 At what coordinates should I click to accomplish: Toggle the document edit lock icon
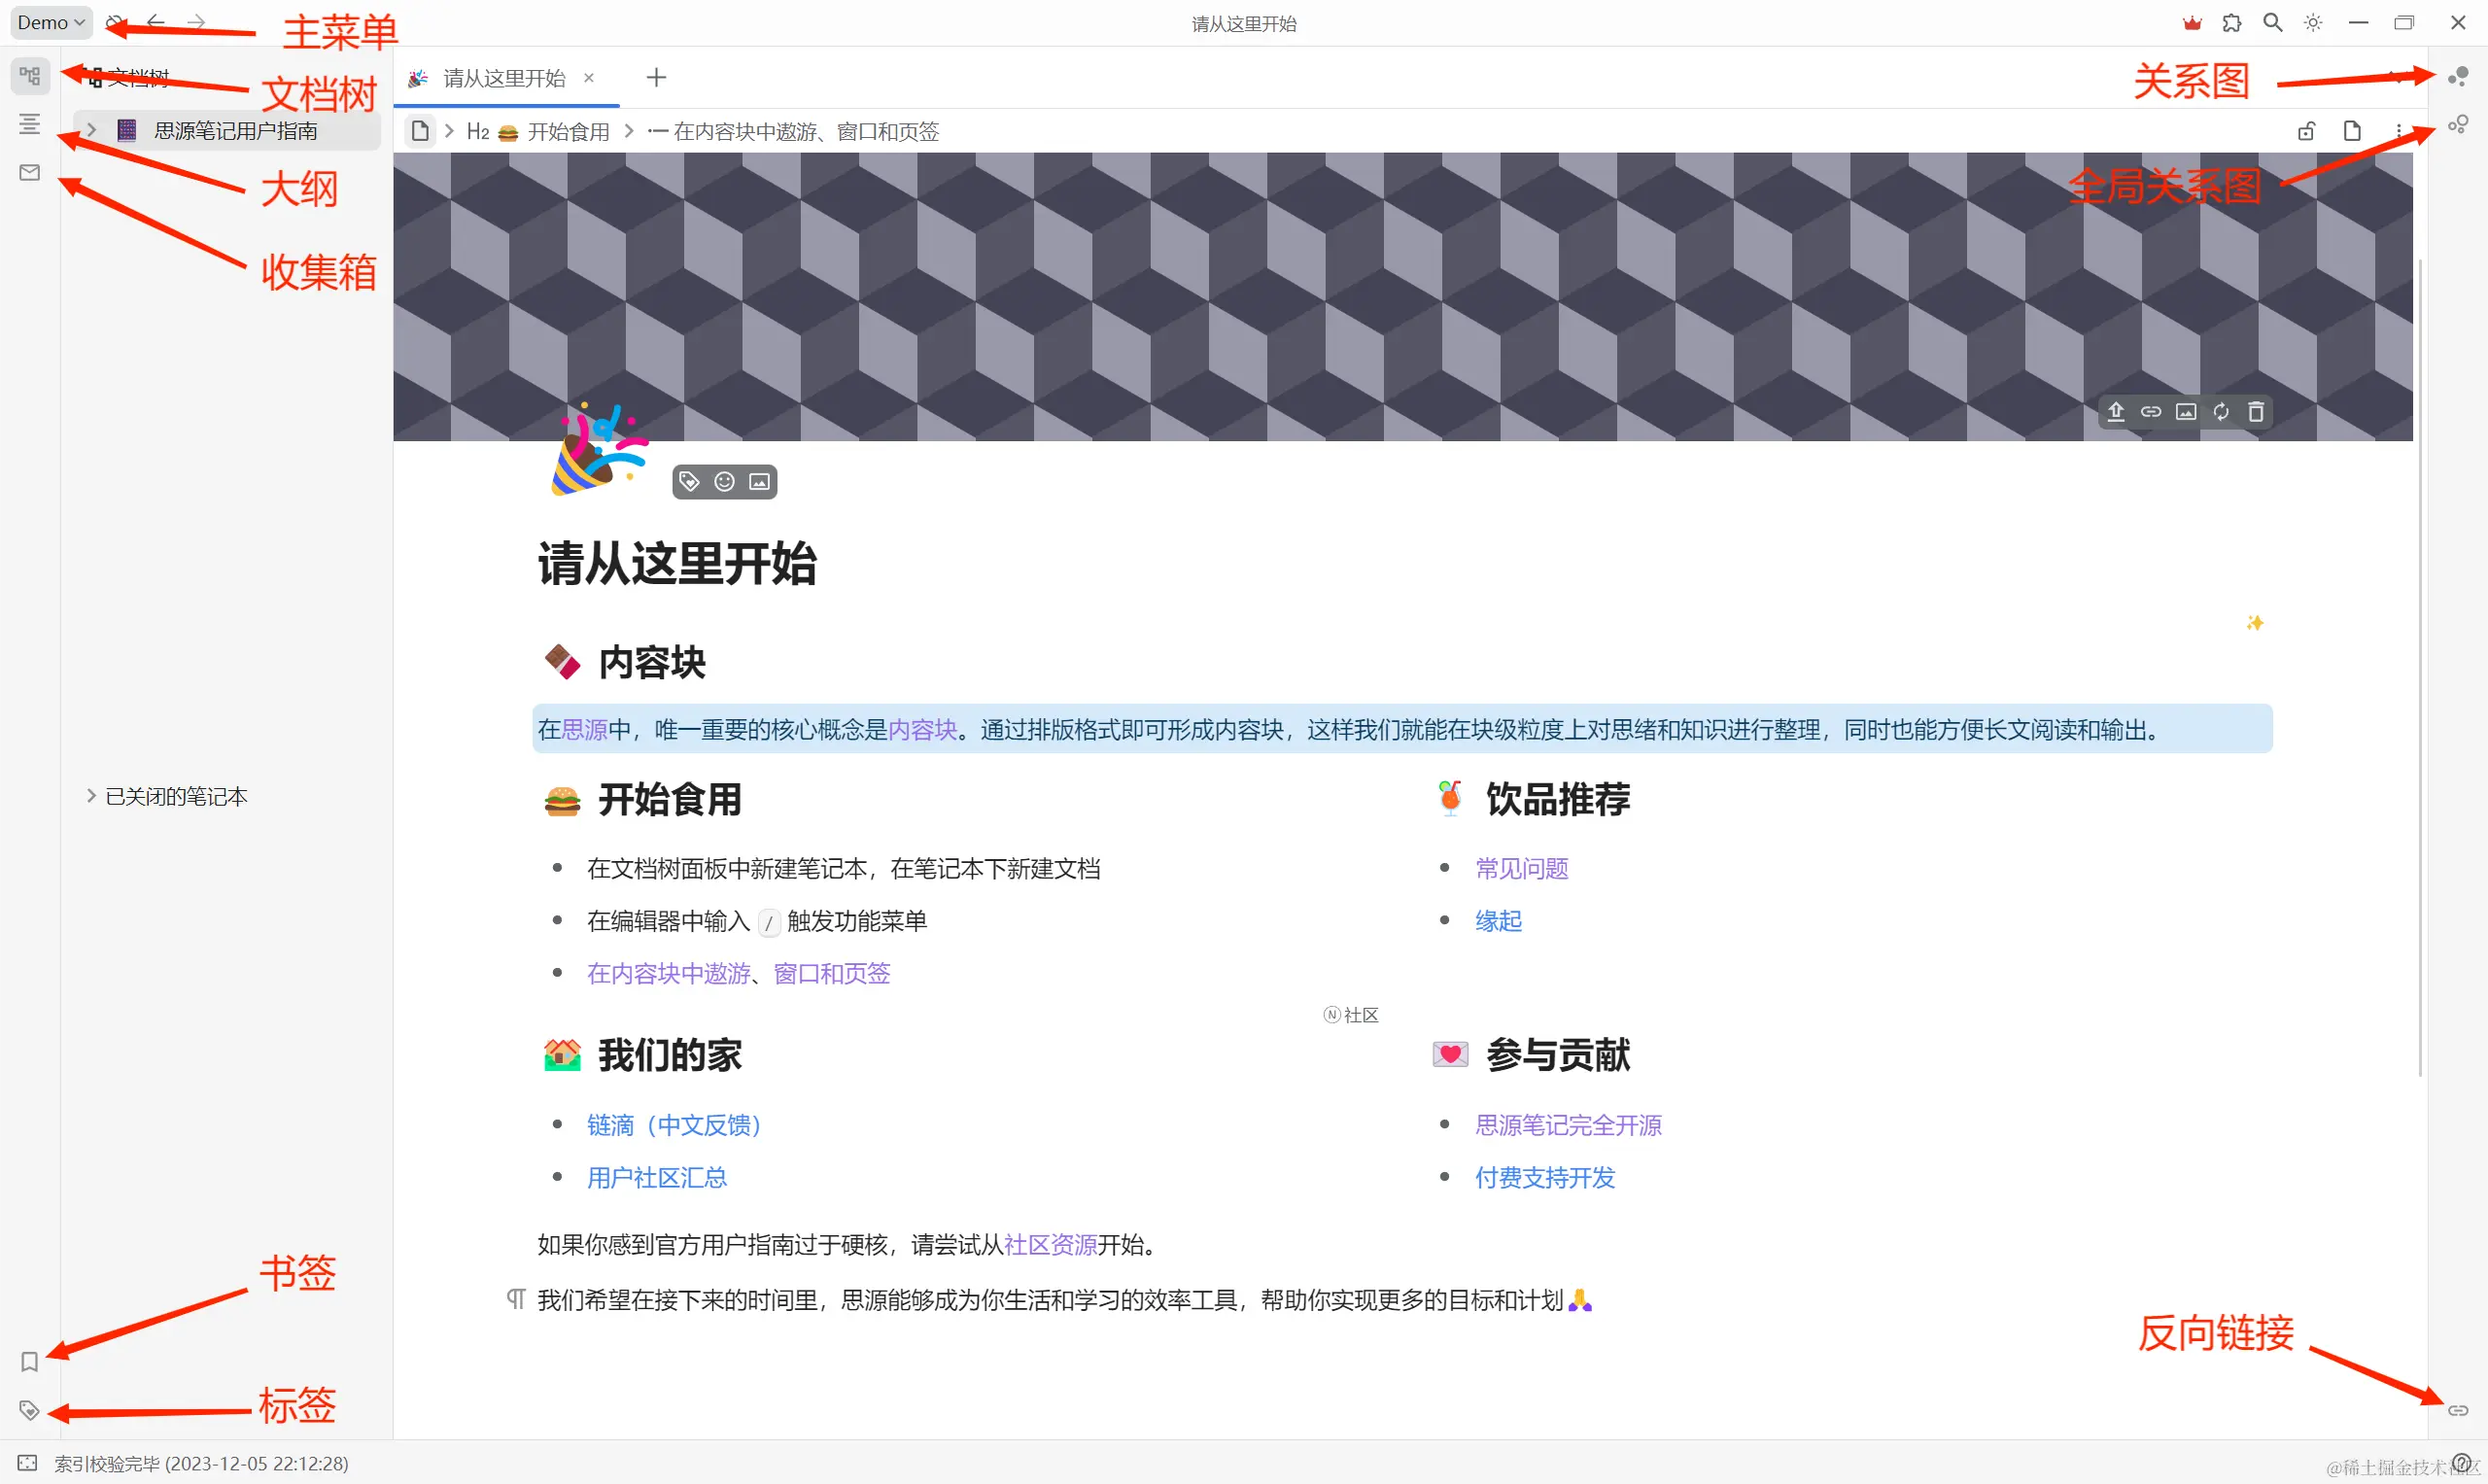point(2306,131)
